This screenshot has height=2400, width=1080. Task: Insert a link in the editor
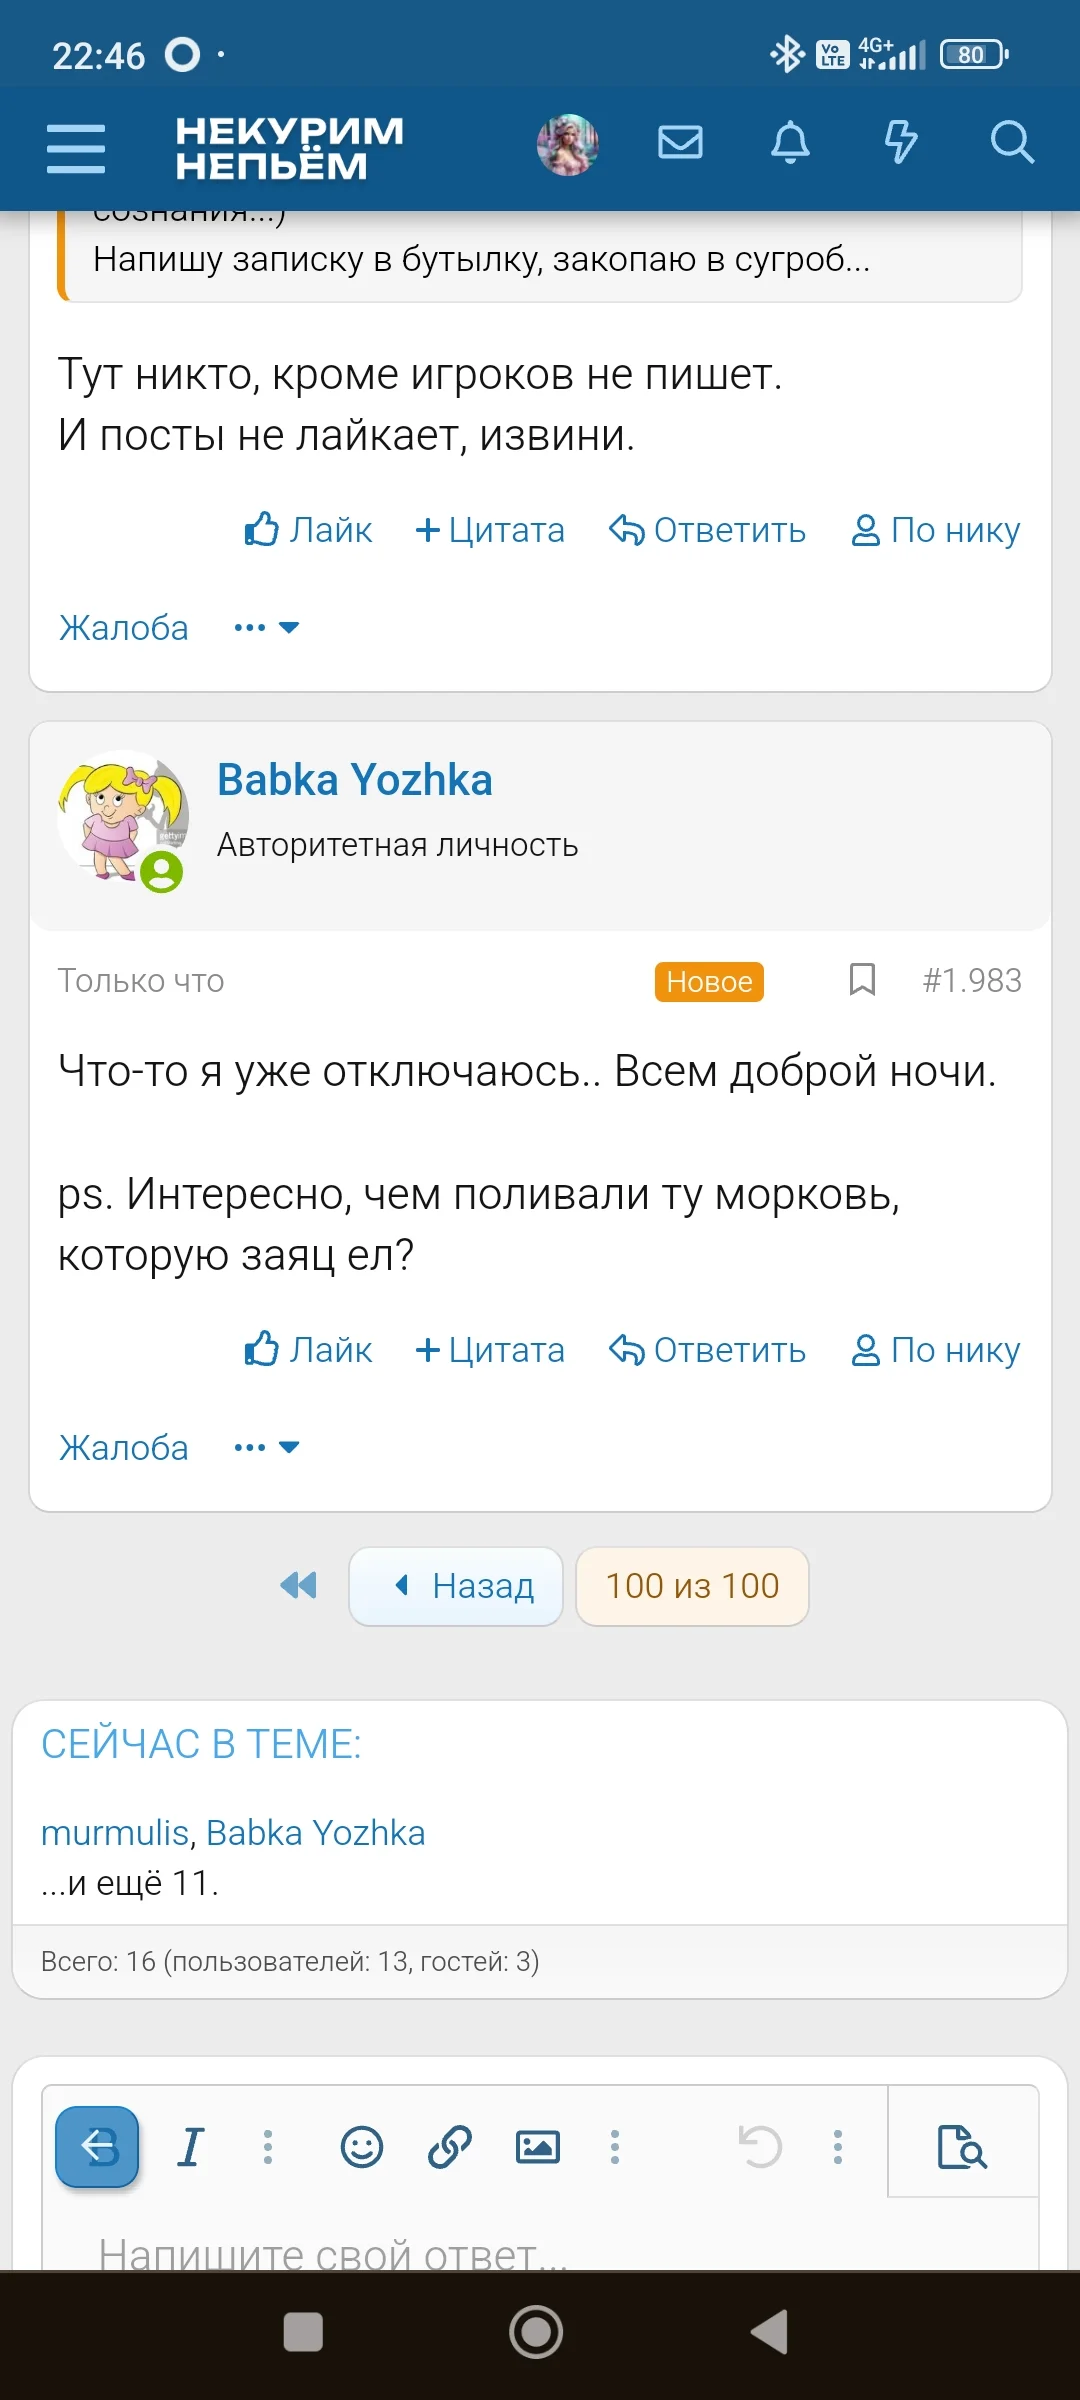[450, 2147]
